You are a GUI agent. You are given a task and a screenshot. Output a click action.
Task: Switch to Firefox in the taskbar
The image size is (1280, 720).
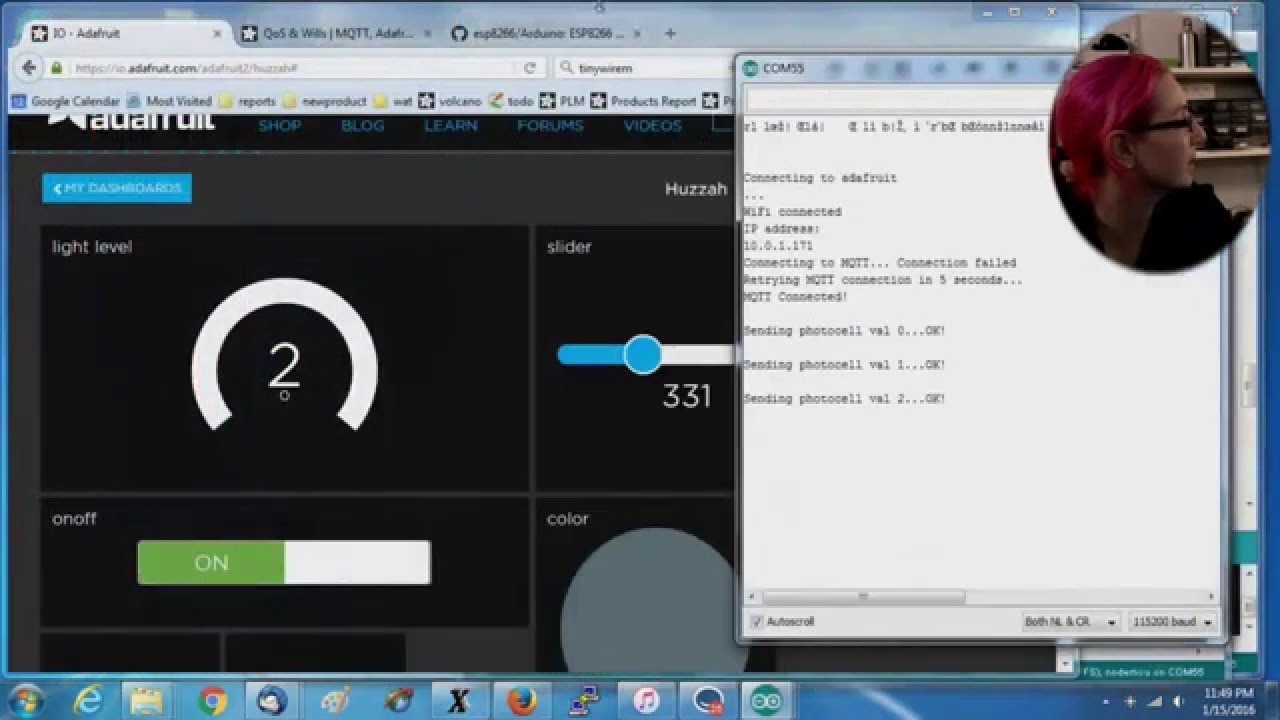coord(520,700)
